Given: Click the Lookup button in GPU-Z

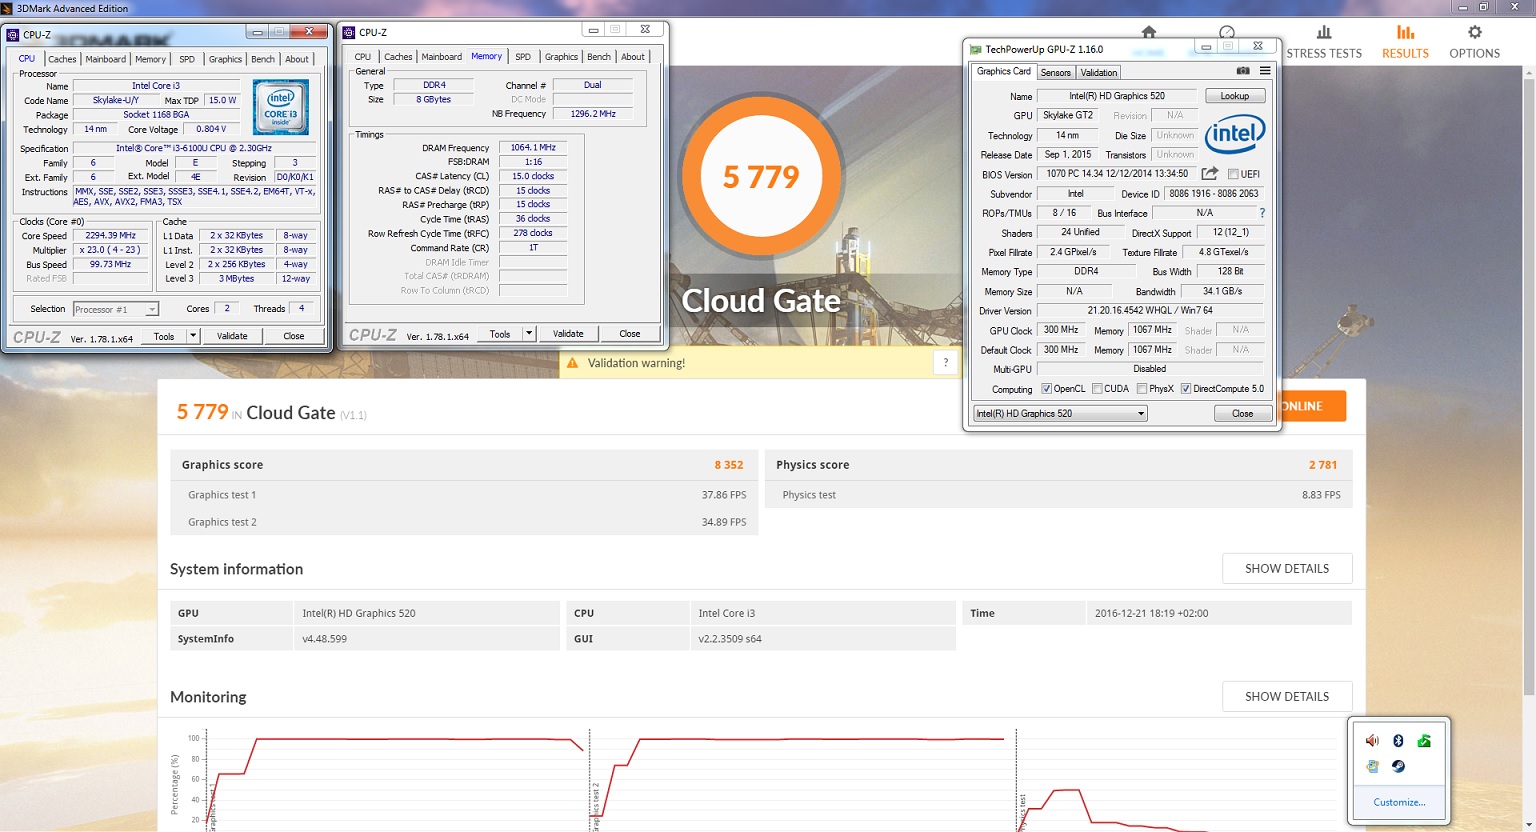Looking at the screenshot, I should pos(1235,96).
